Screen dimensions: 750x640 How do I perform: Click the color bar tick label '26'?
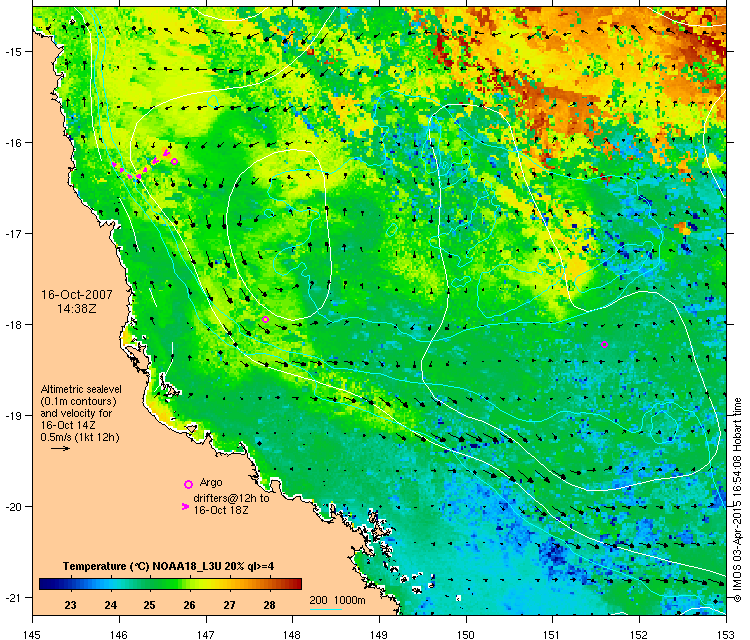click(189, 605)
